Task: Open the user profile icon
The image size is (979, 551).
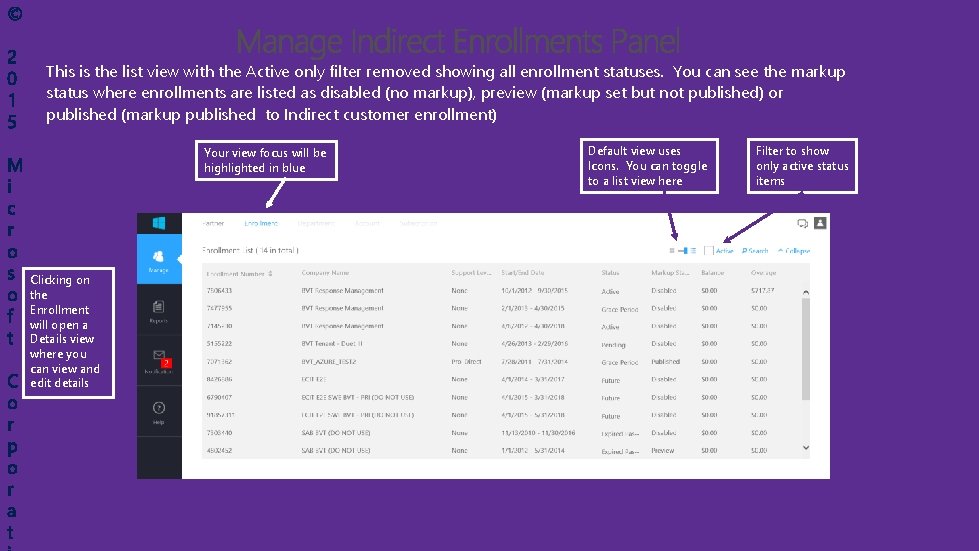Action: click(820, 223)
